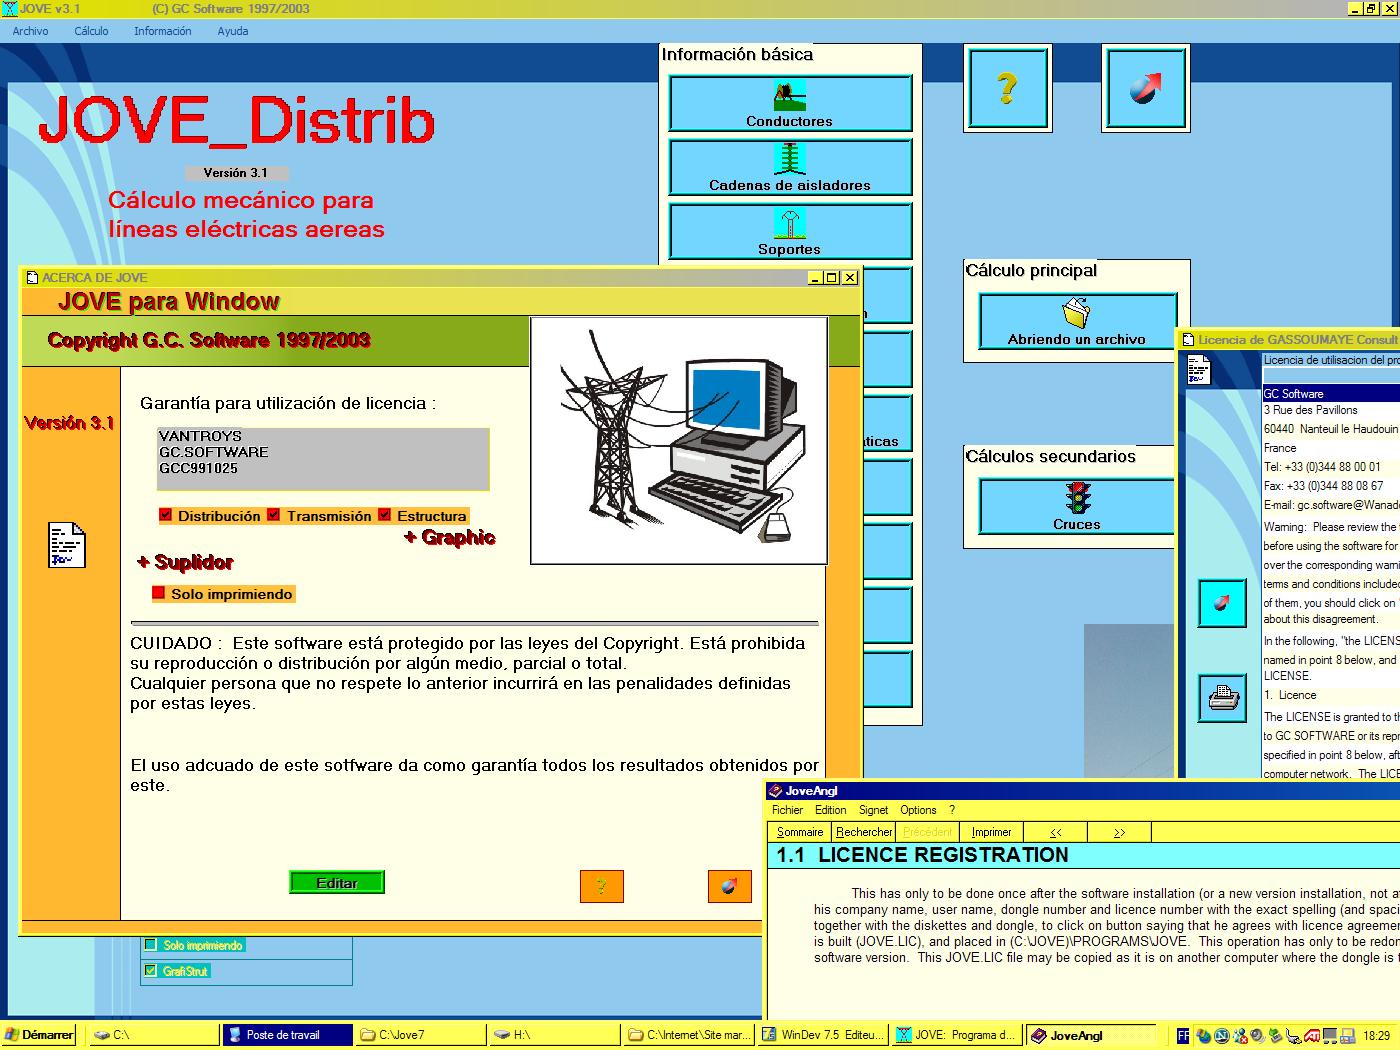Open Cruces traffic-light button

tap(1076, 506)
